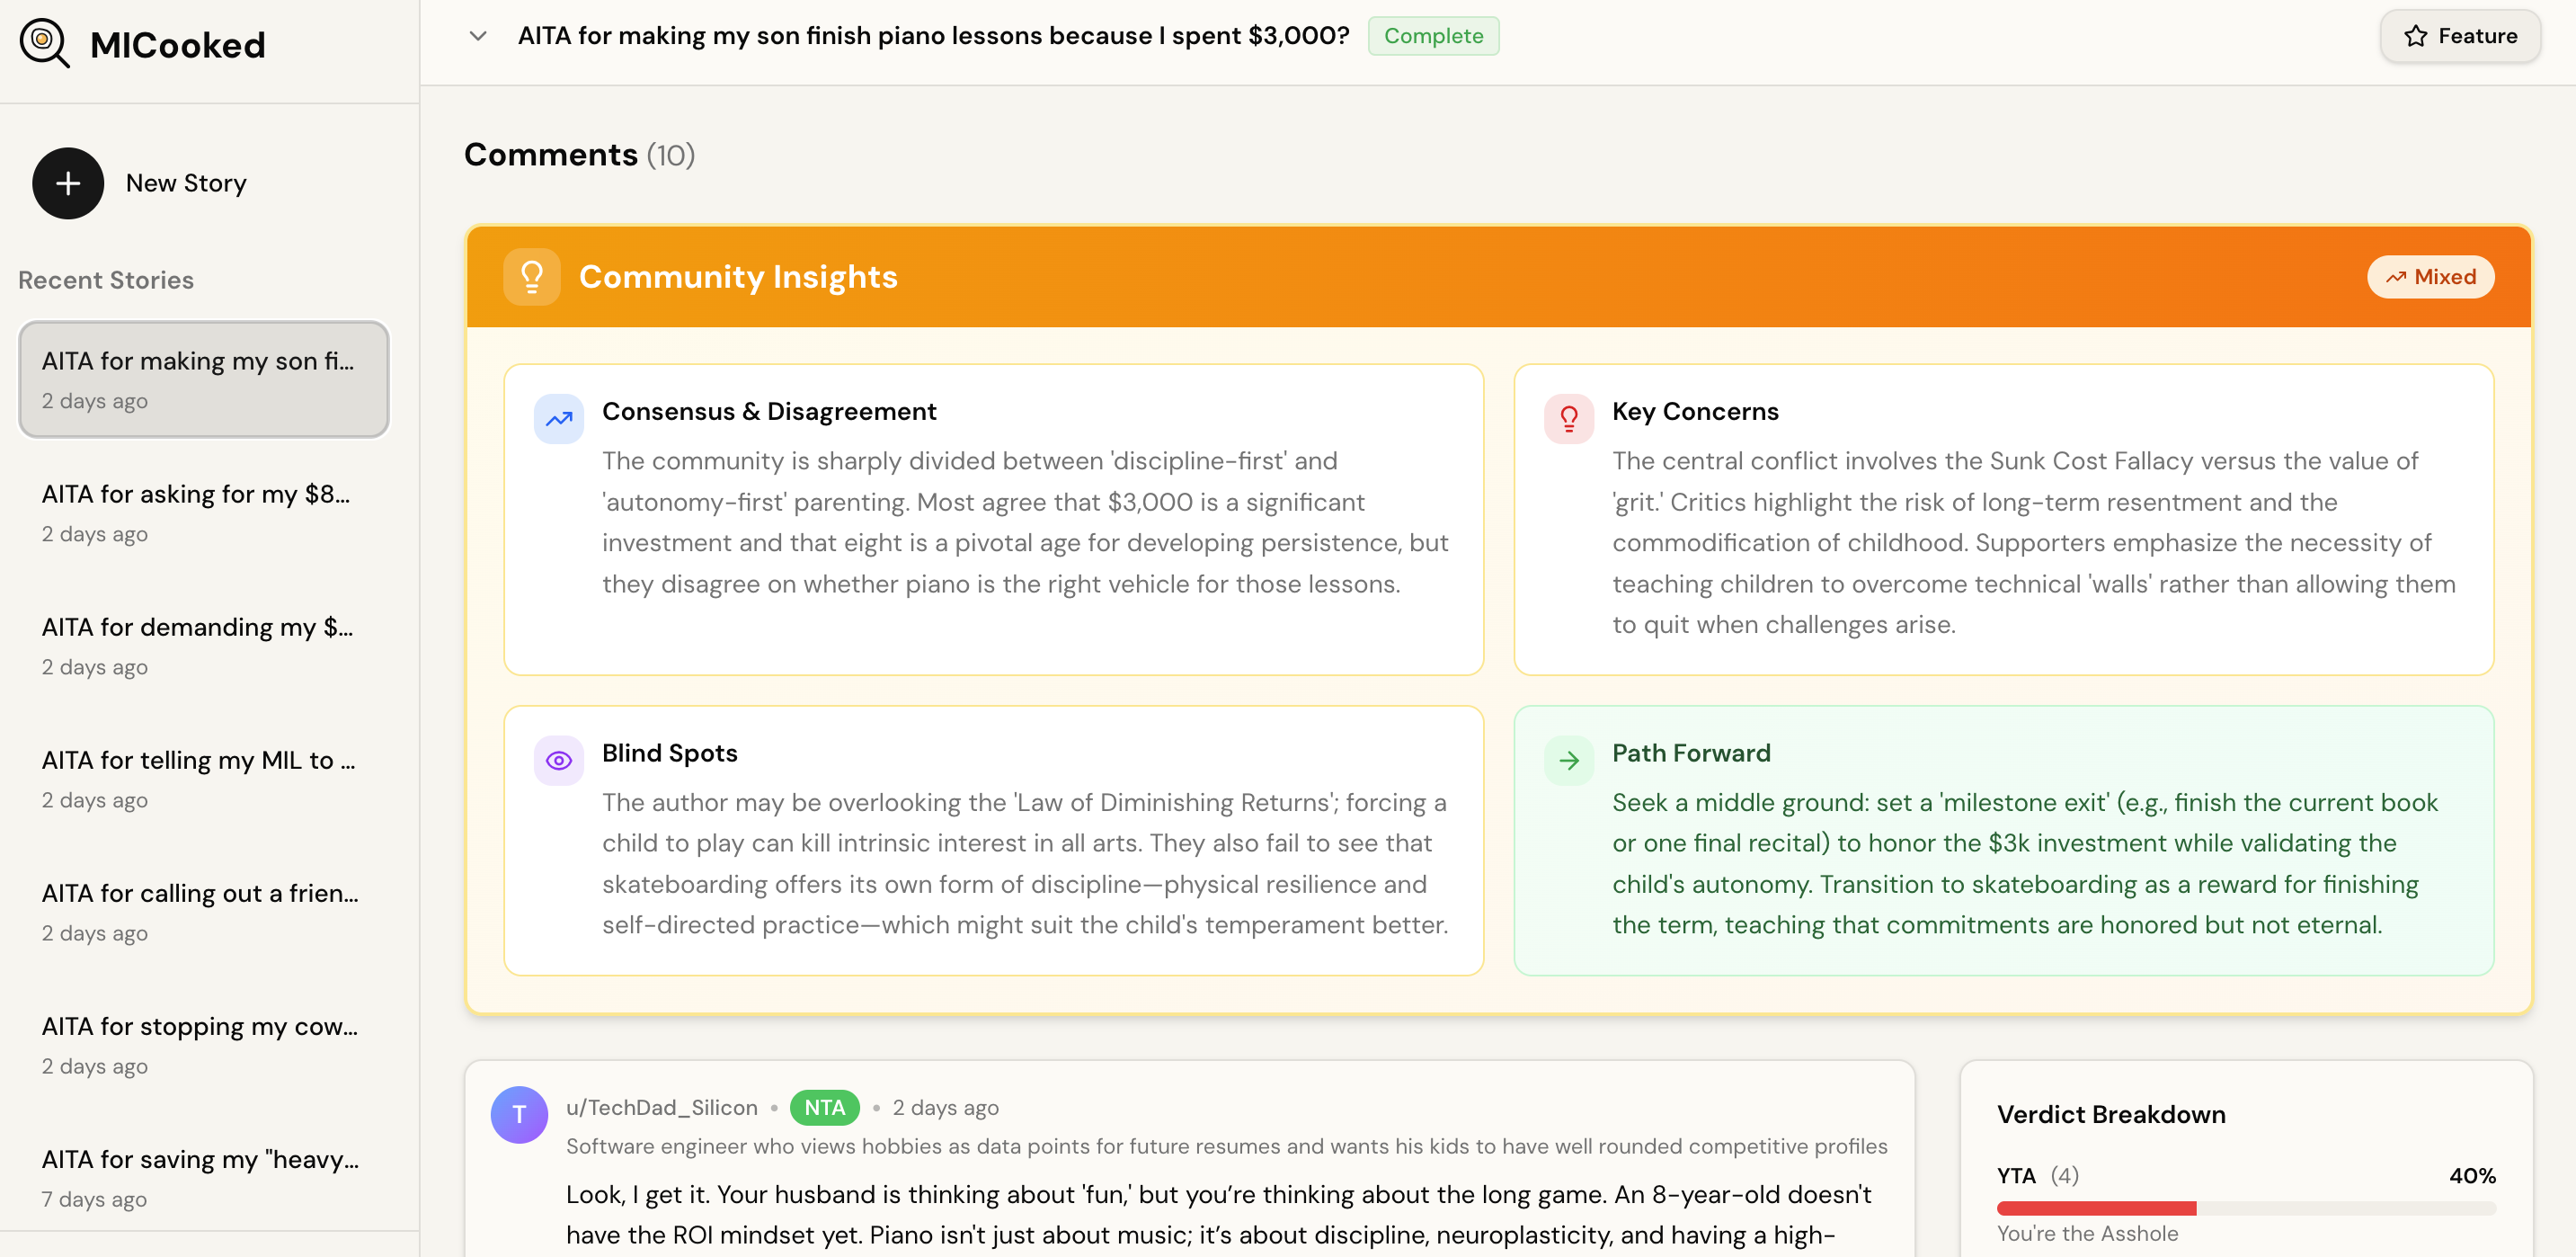The image size is (2576, 1257).
Task: Click the Mixed sentiment badge
Action: (2430, 277)
